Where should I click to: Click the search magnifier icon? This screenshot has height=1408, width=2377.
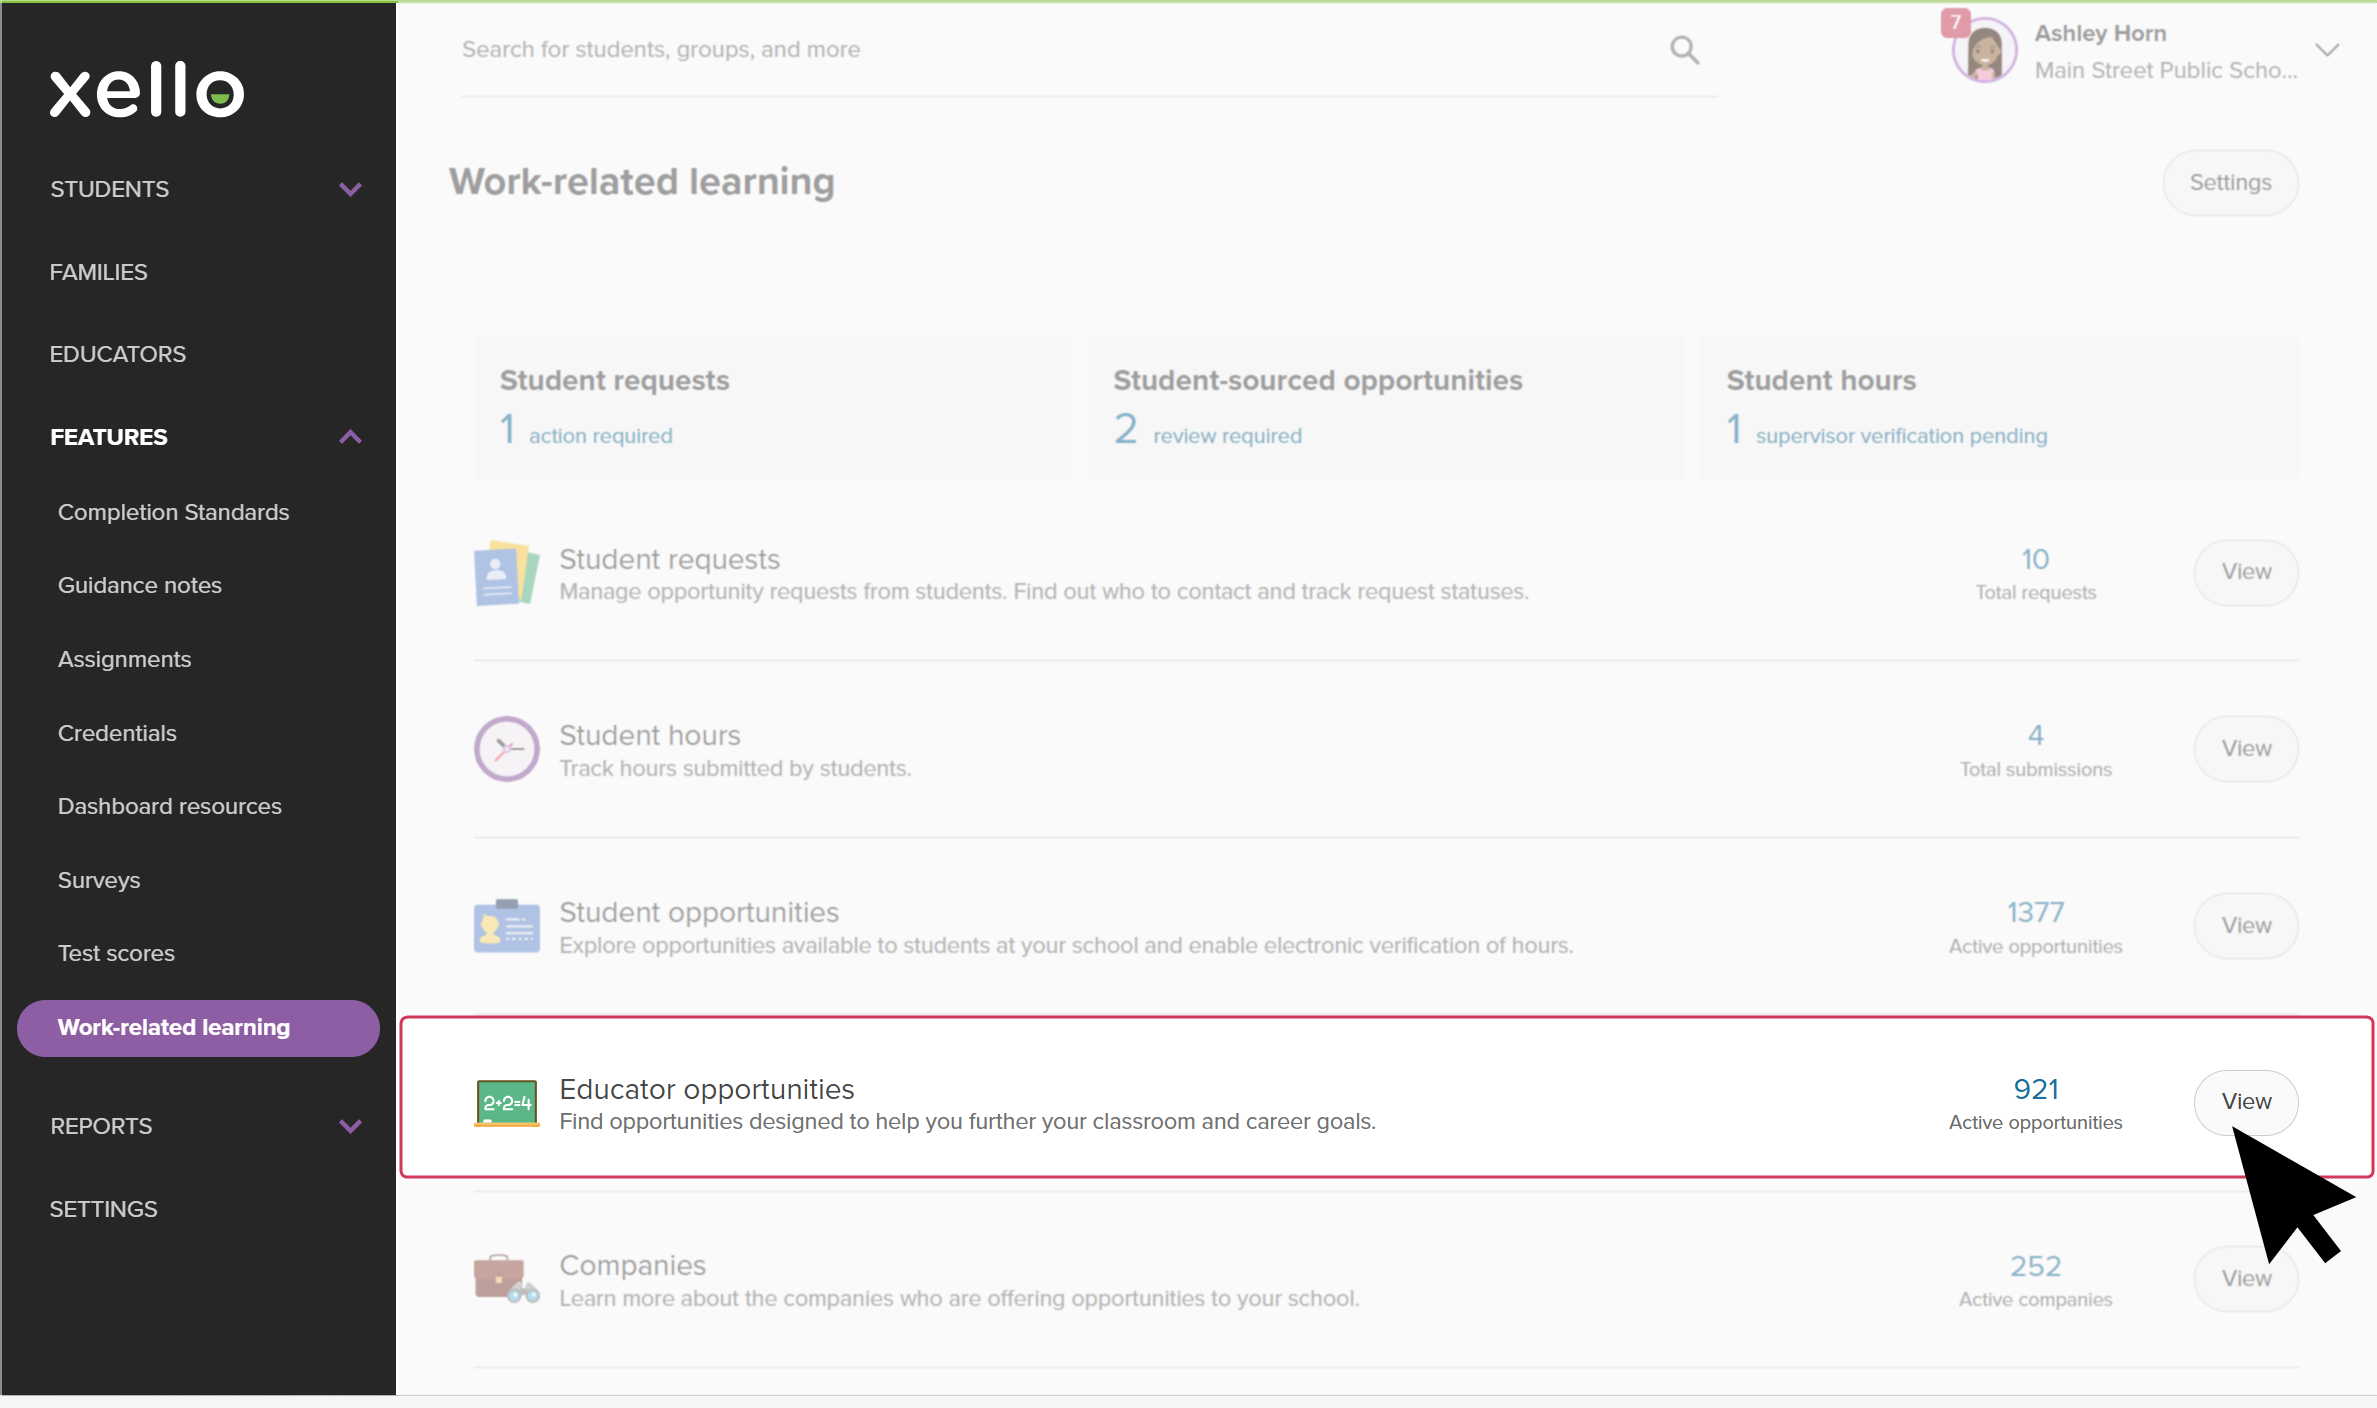pos(1684,50)
